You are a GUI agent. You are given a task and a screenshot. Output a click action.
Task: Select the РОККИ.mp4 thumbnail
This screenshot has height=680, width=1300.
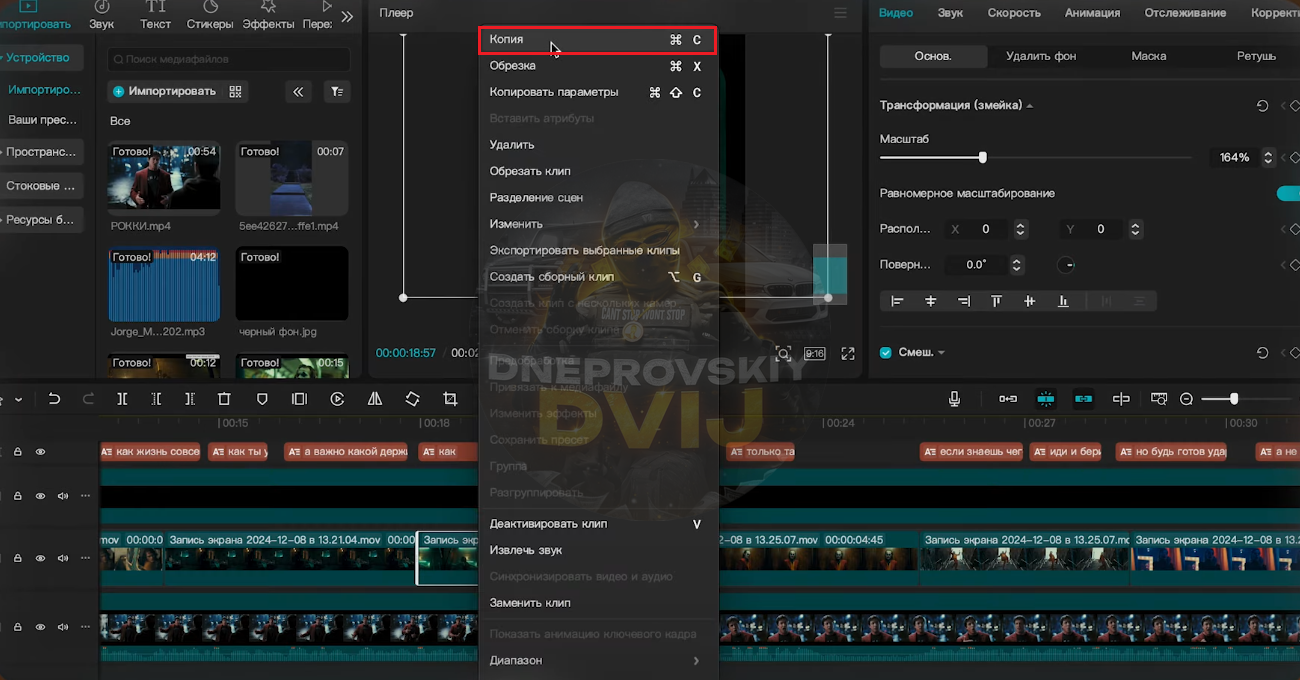[164, 177]
